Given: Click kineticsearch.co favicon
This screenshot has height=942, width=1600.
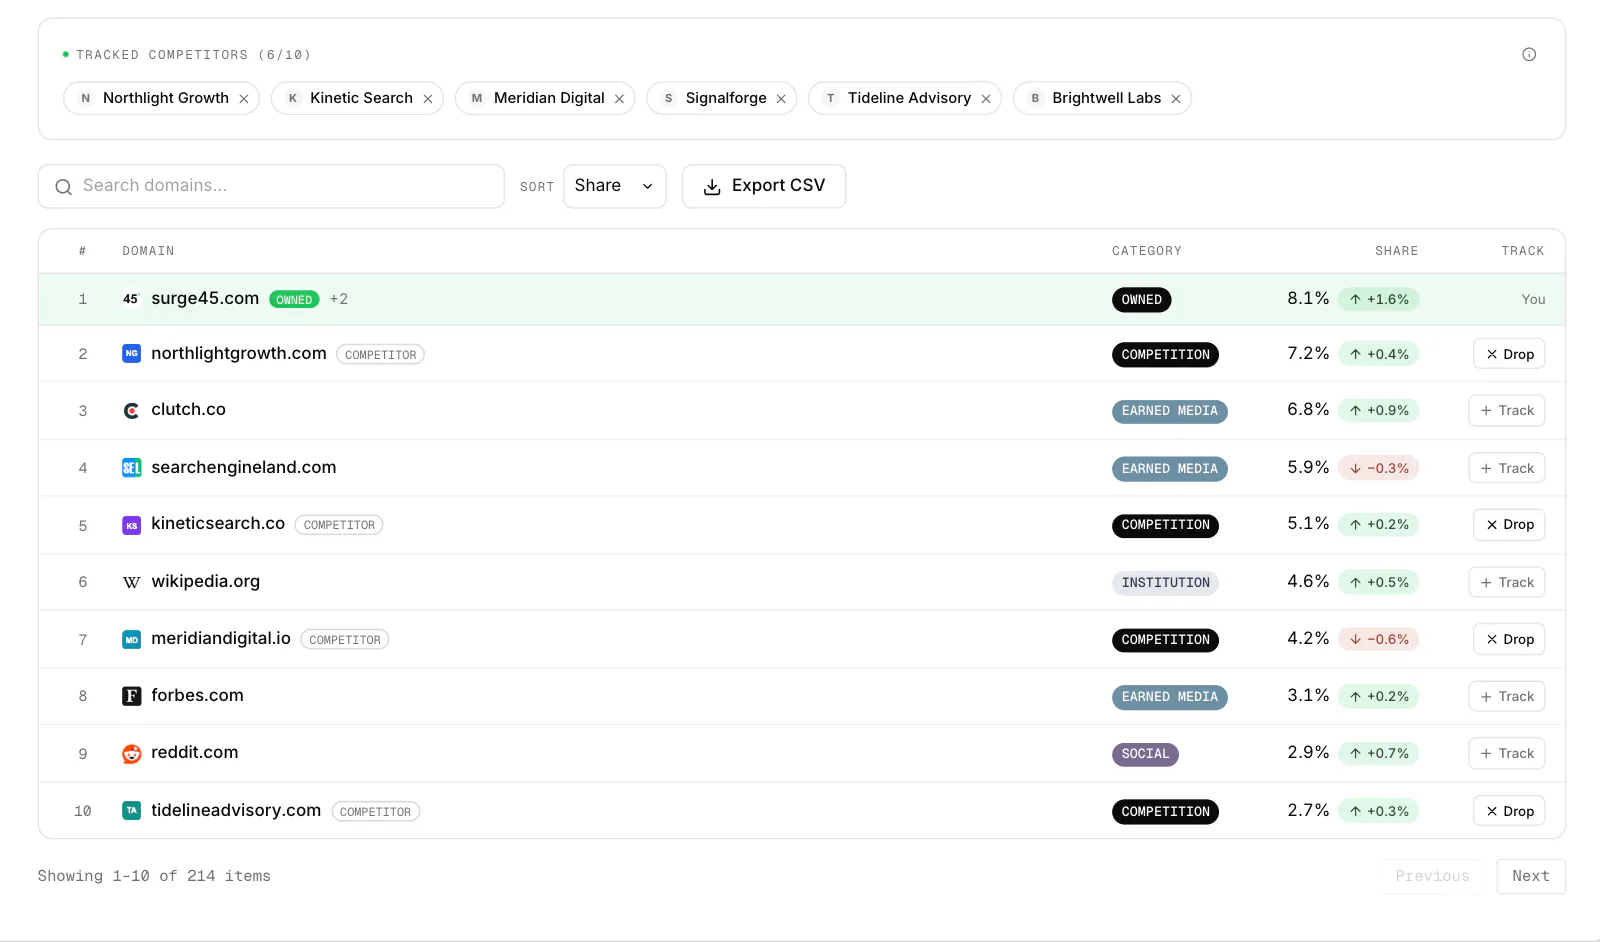Looking at the screenshot, I should pyautogui.click(x=131, y=525).
